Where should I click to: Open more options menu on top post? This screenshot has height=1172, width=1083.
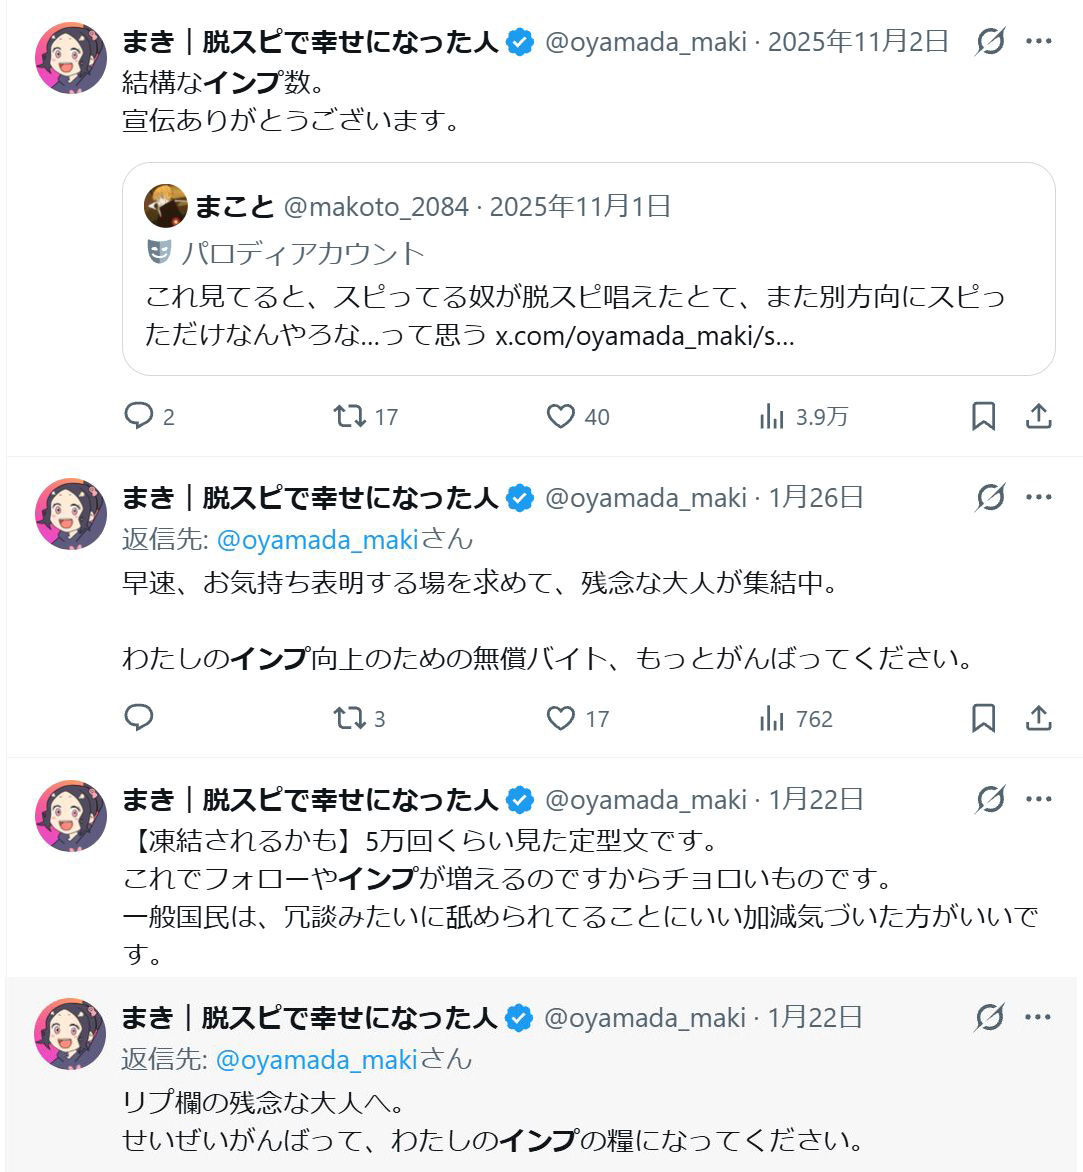[x=1040, y=42]
